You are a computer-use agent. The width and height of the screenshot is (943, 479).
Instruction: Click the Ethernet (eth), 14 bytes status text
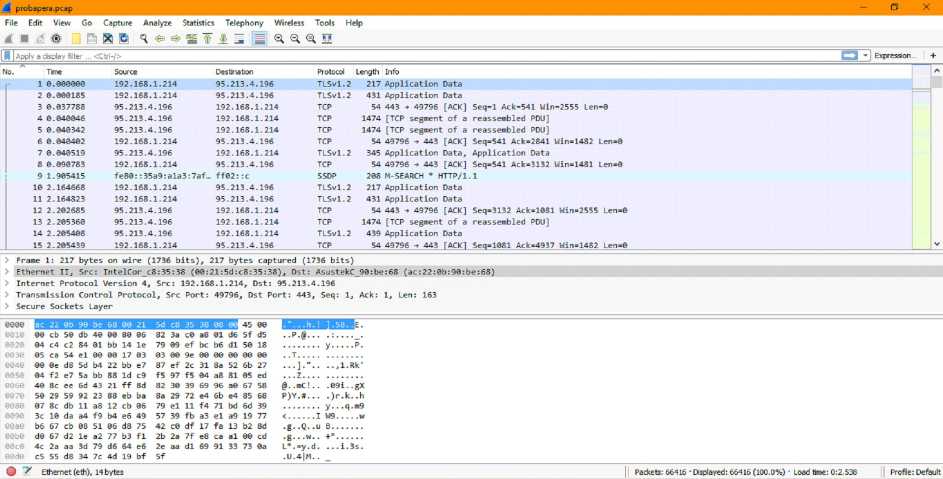[82, 472]
